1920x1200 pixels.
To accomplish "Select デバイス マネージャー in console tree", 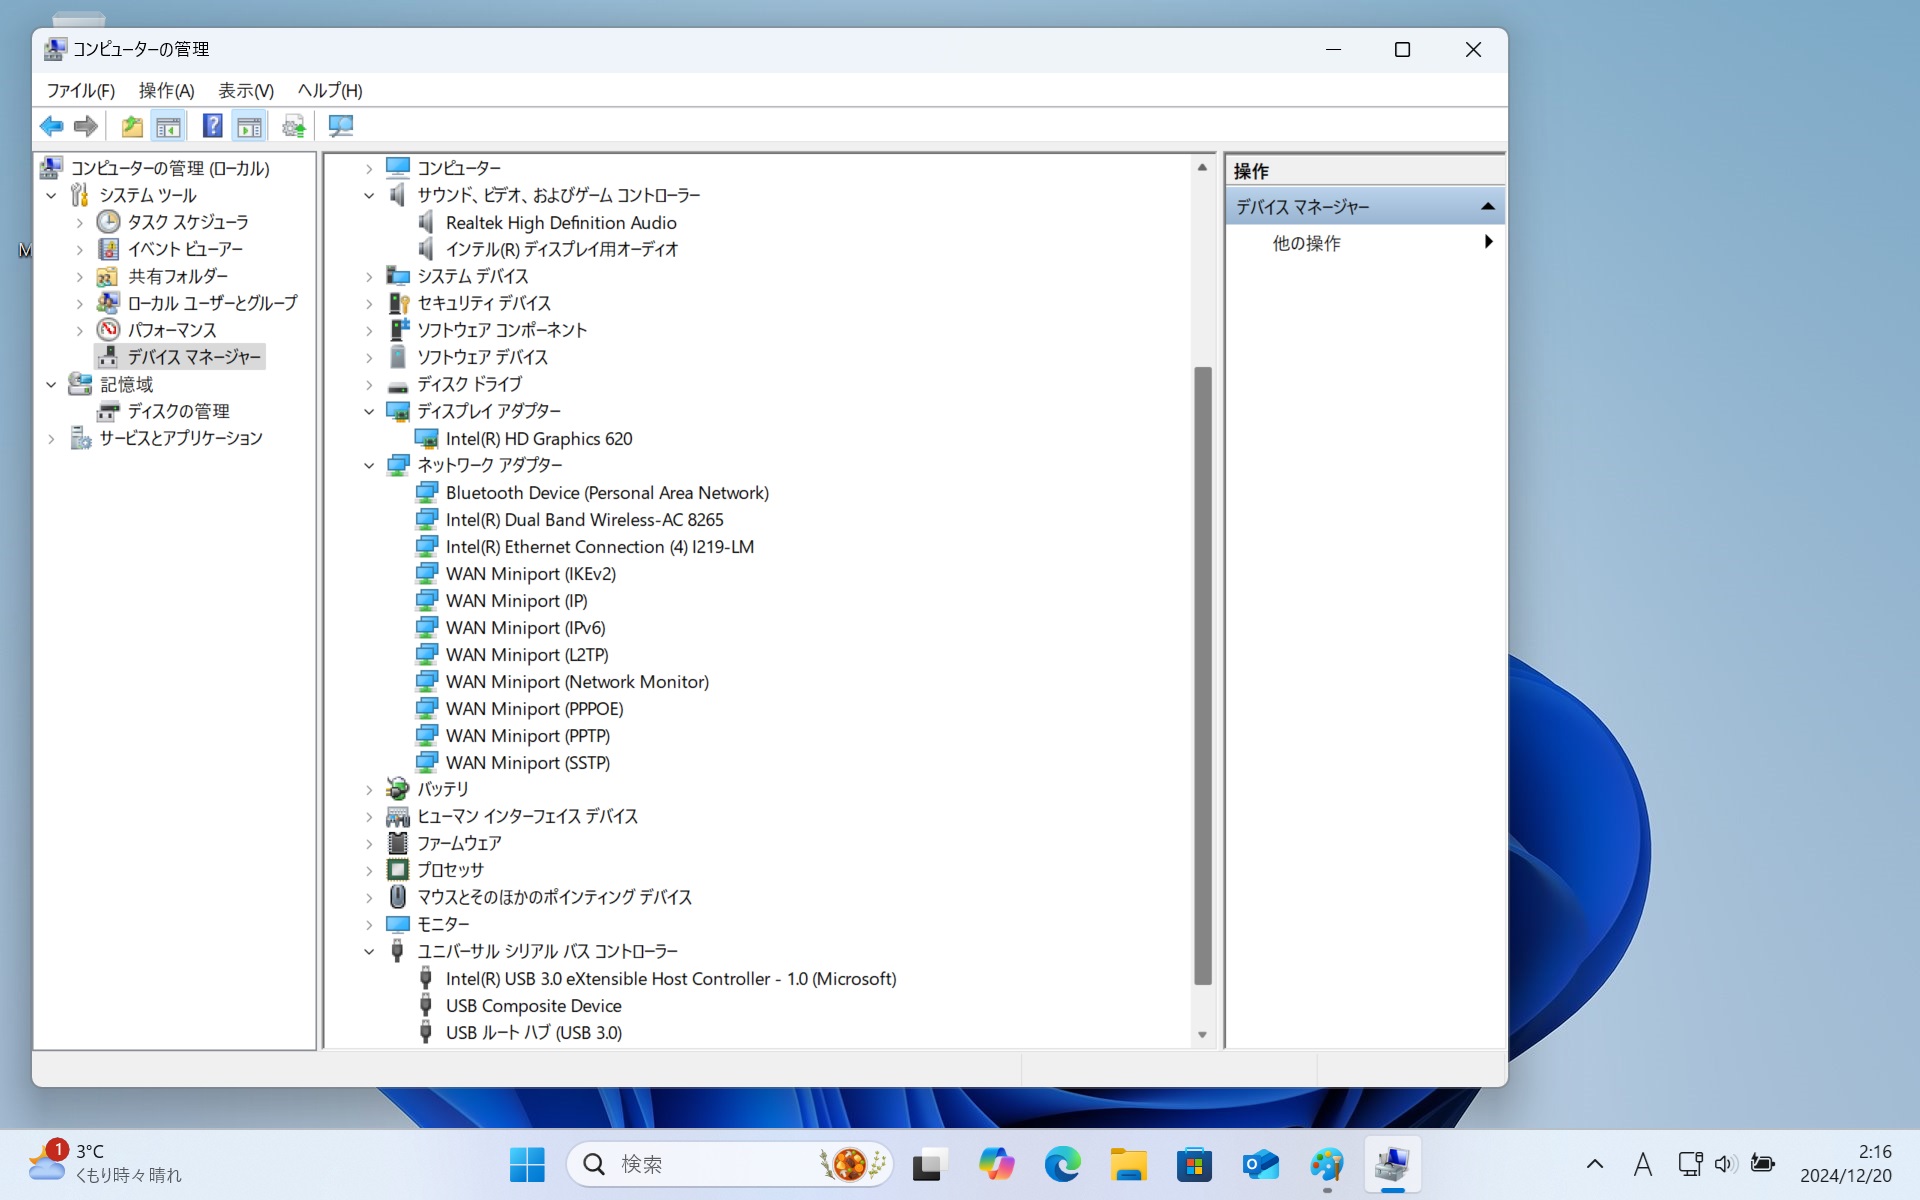I will point(194,357).
